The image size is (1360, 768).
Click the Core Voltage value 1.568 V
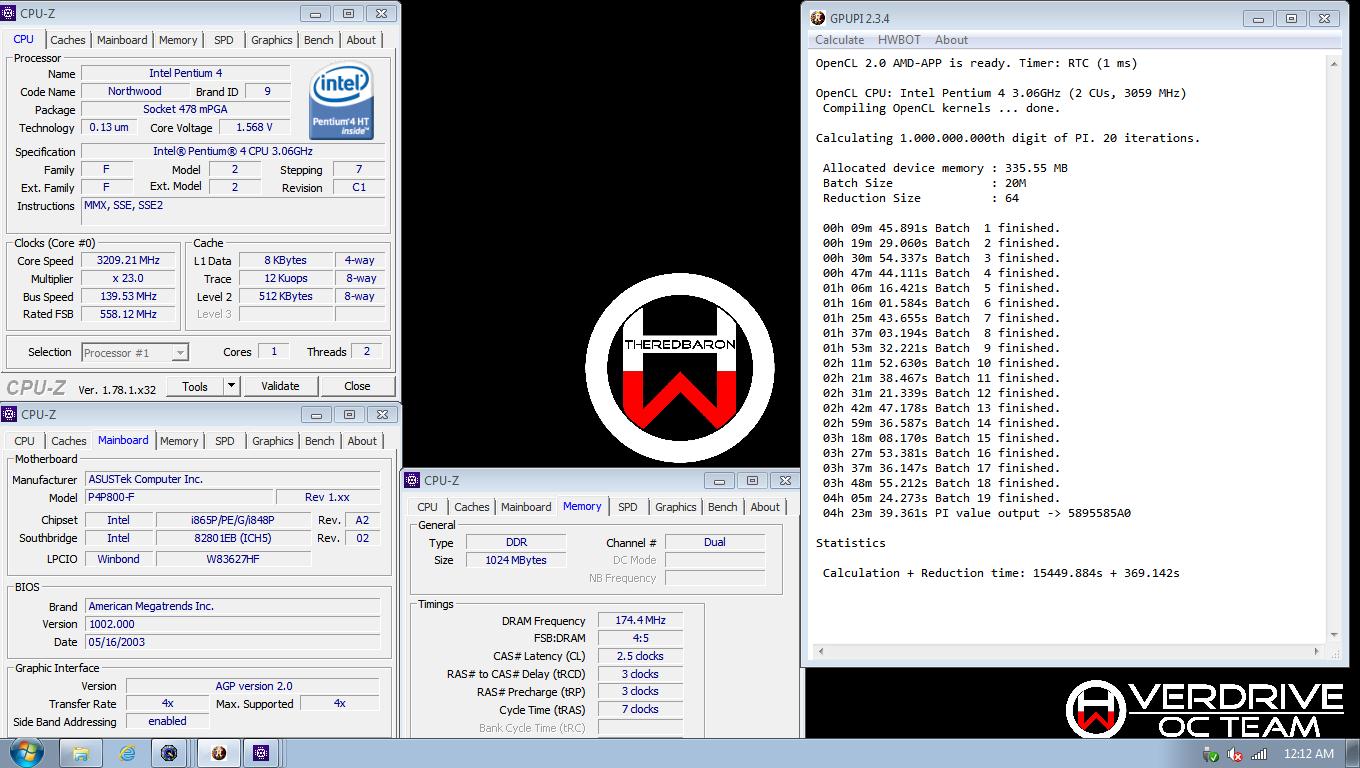(x=255, y=127)
